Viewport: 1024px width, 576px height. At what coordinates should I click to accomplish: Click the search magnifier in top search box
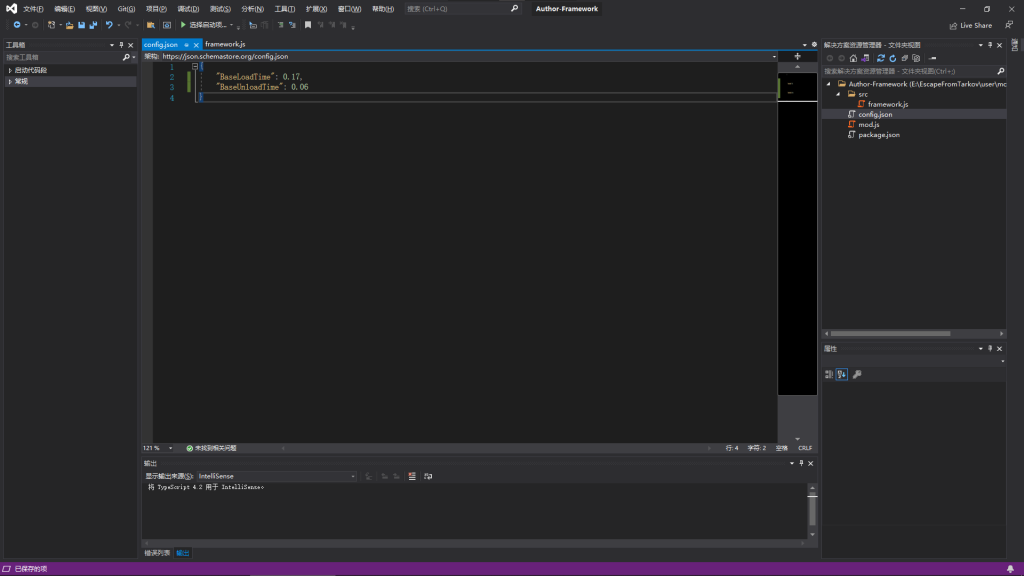514,8
